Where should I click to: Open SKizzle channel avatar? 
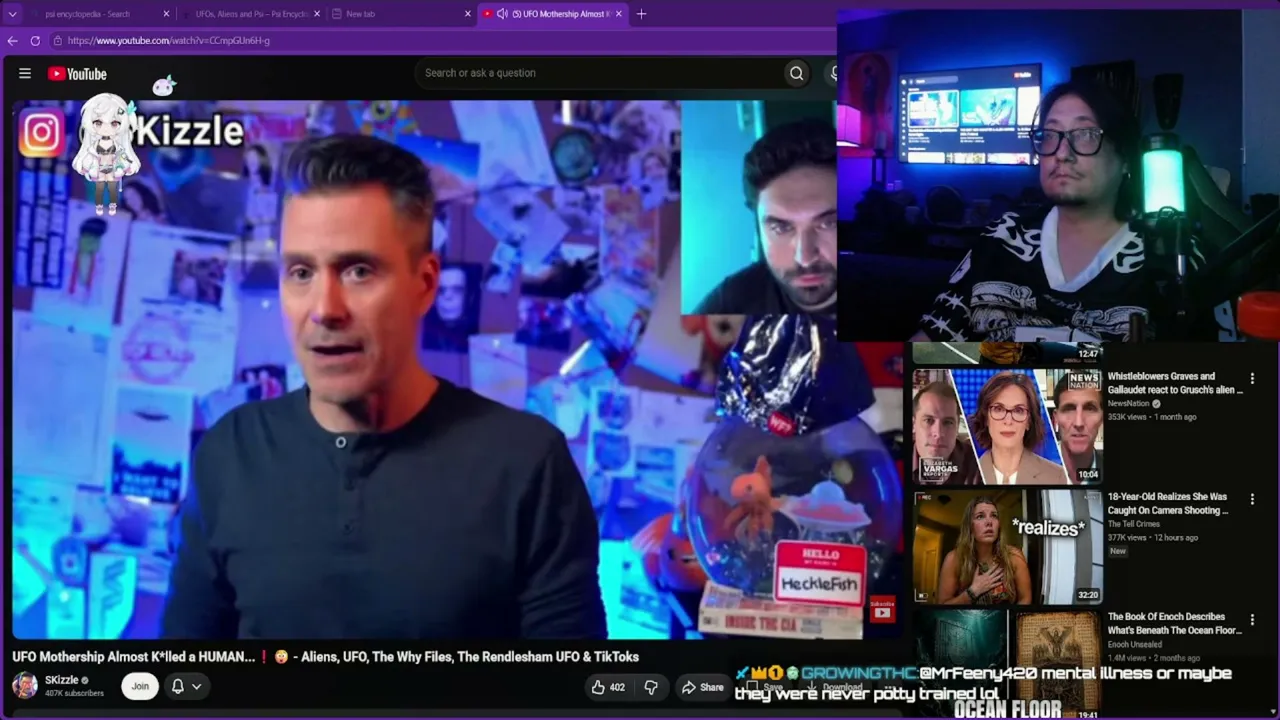pyautogui.click(x=25, y=685)
